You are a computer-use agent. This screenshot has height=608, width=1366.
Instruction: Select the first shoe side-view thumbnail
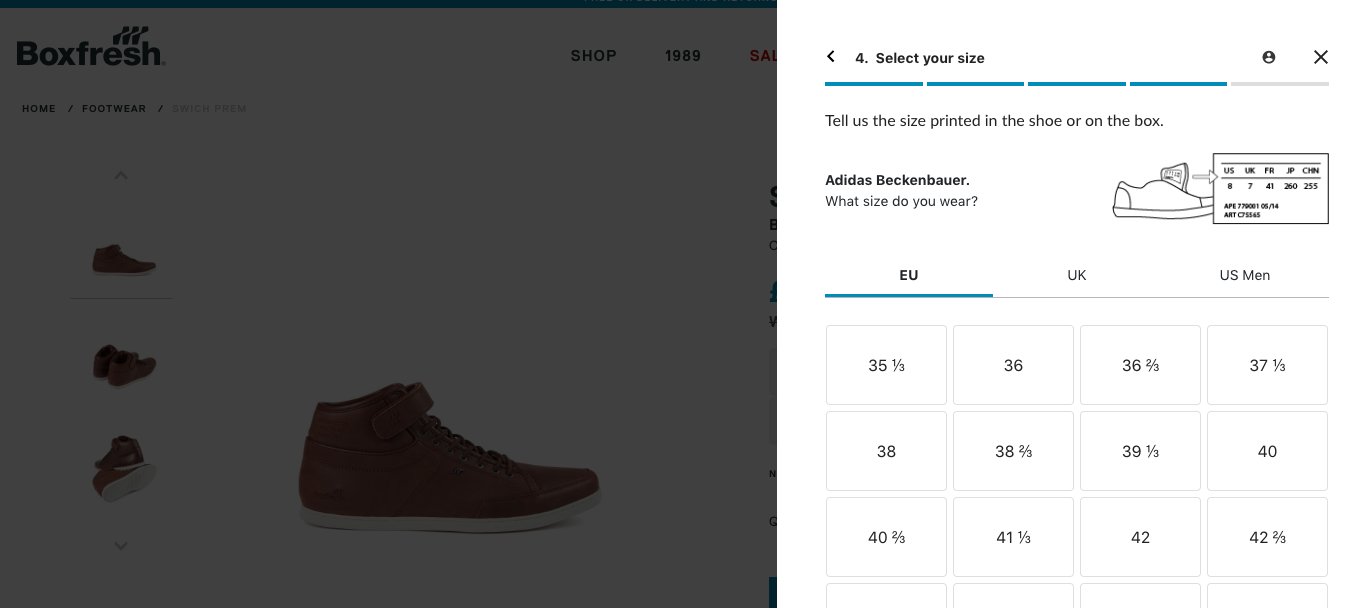coord(123,259)
